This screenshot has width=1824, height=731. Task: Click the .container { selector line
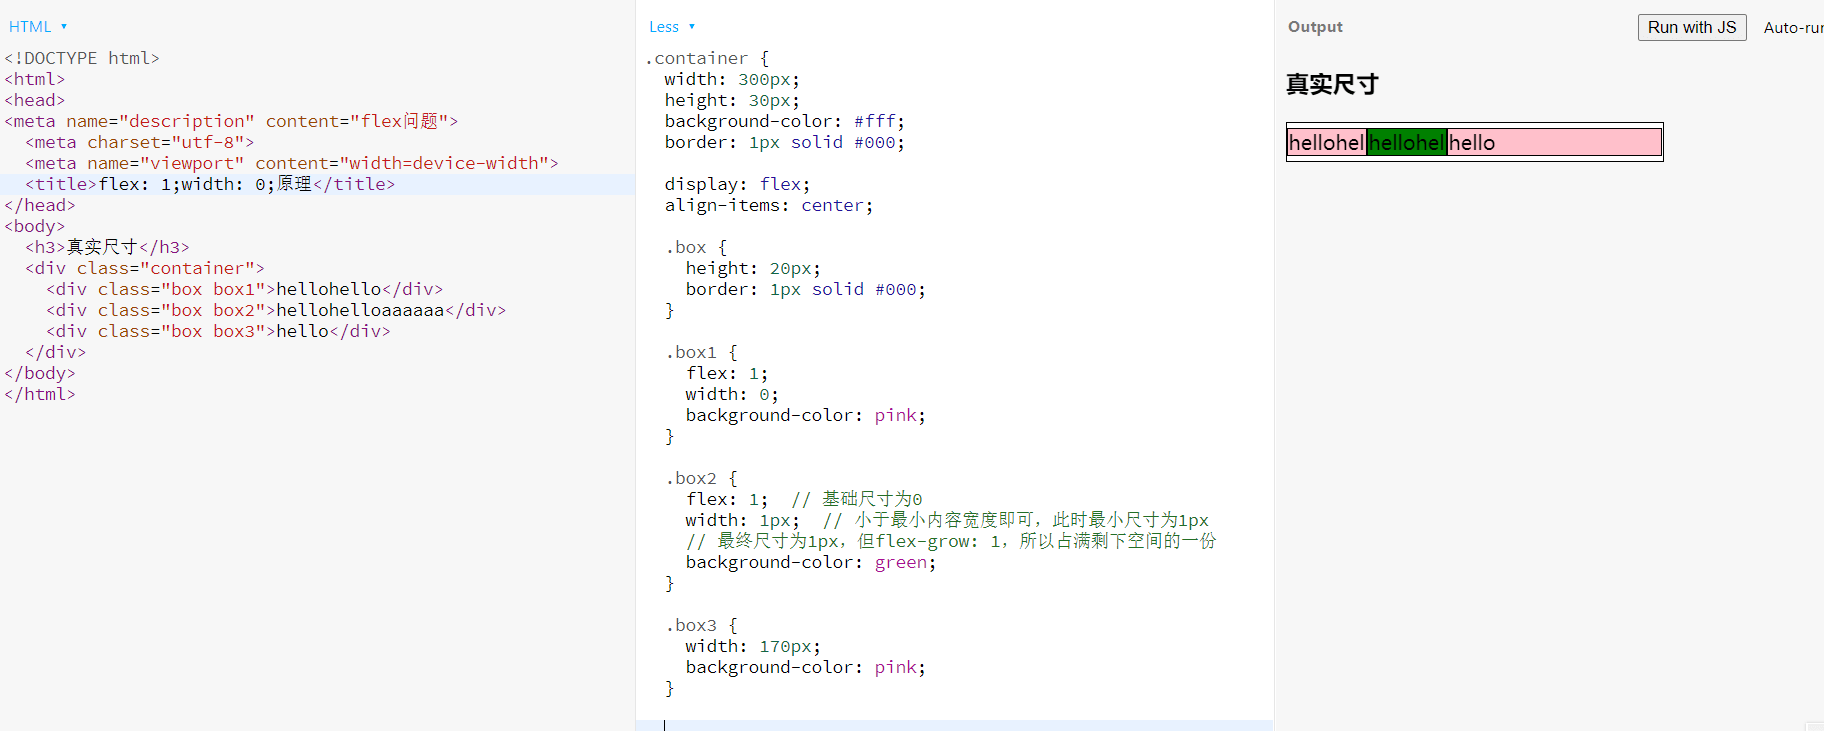[707, 58]
